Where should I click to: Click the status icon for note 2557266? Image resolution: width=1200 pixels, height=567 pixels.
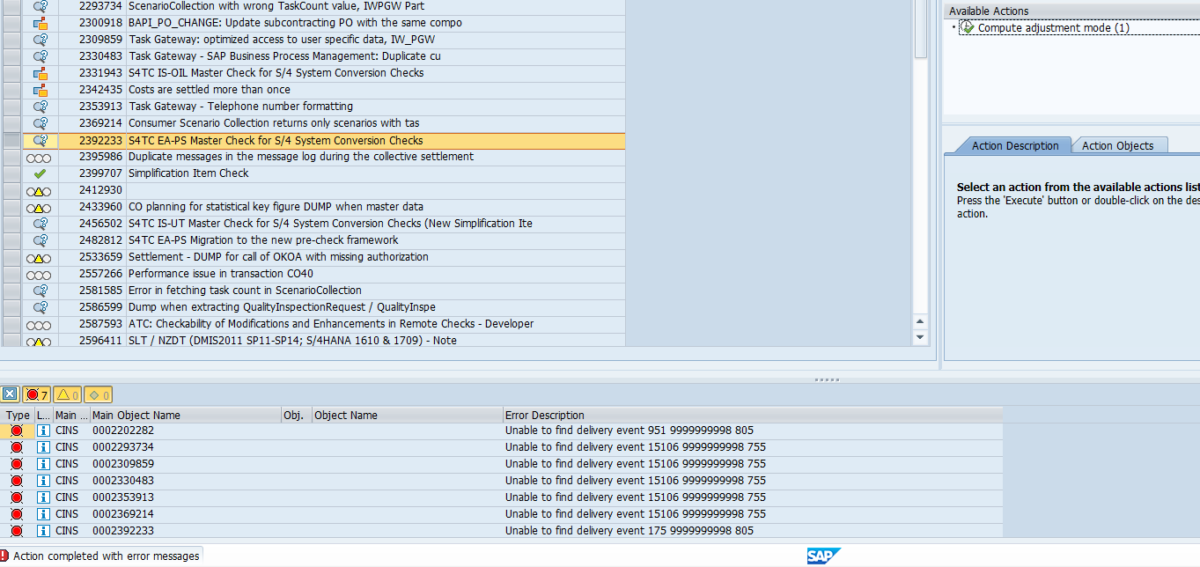coord(39,275)
